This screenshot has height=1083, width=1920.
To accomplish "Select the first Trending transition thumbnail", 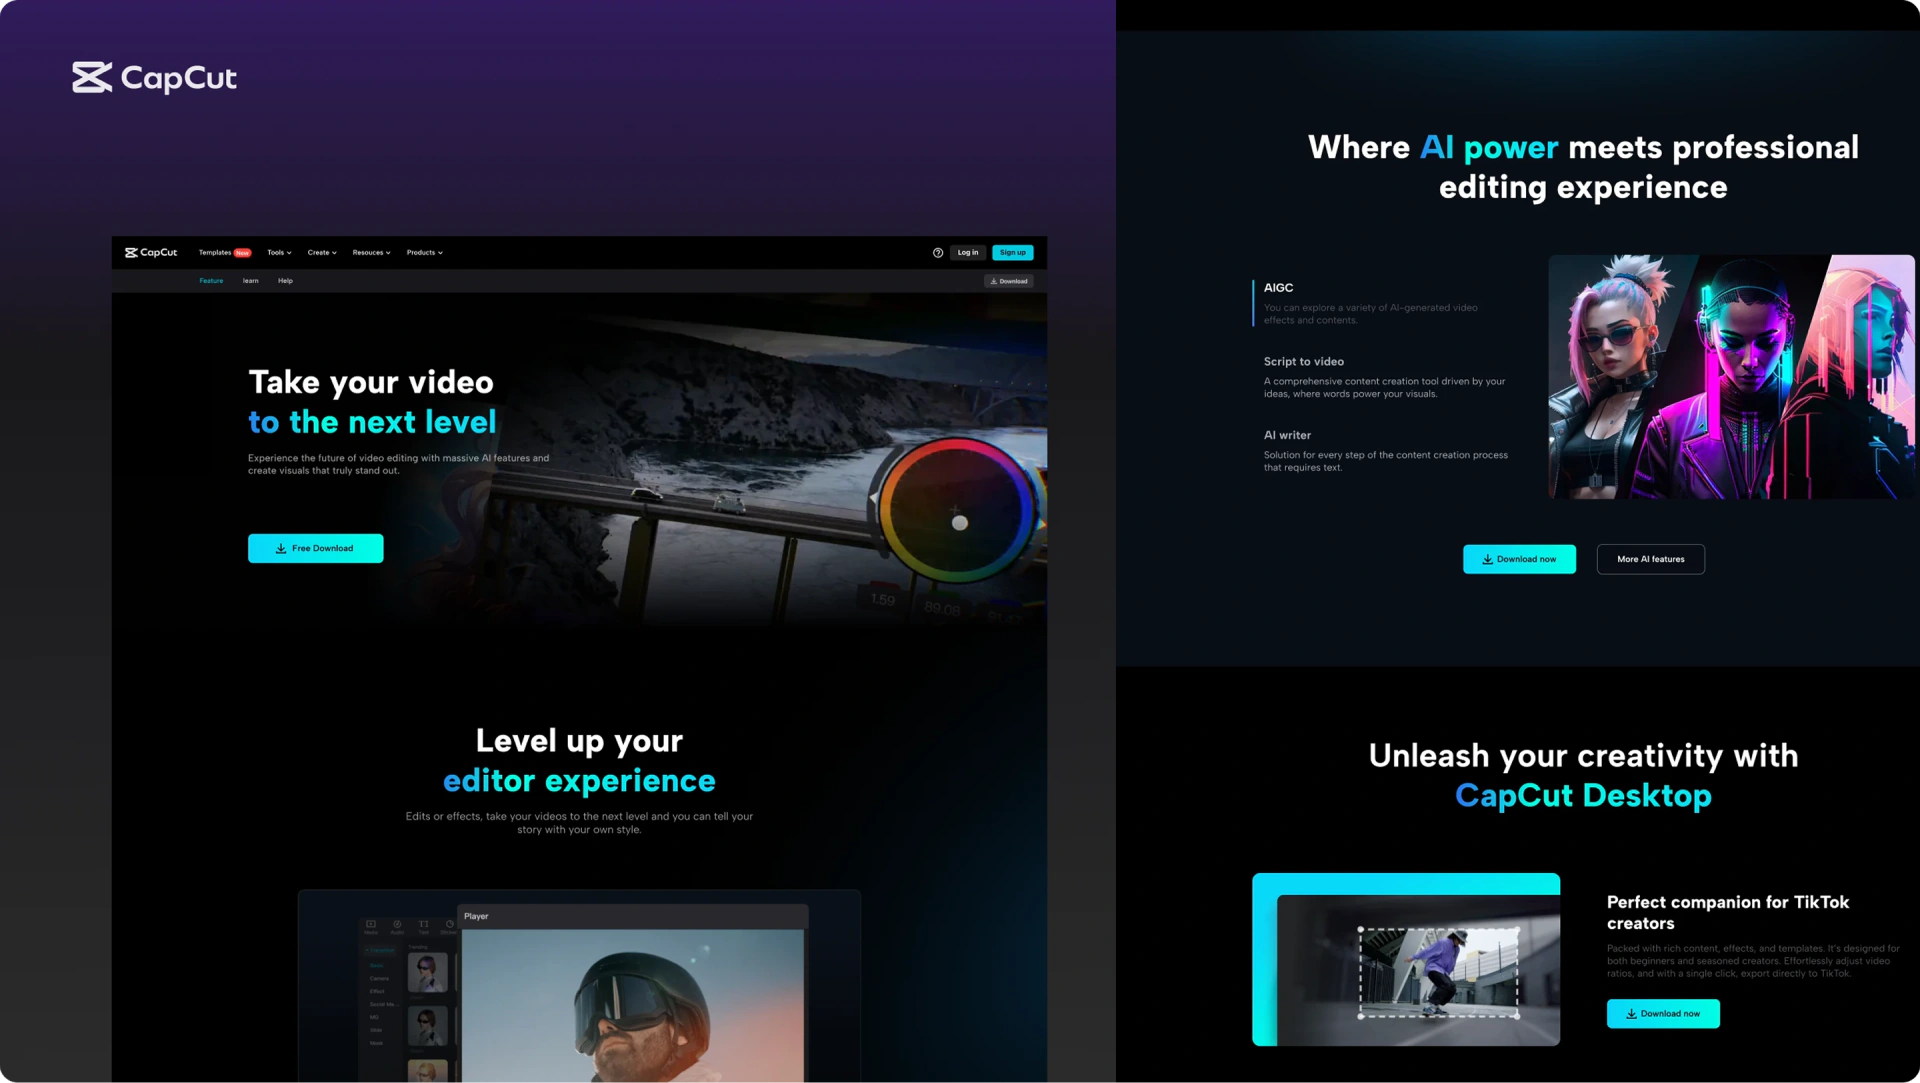I will click(x=427, y=972).
